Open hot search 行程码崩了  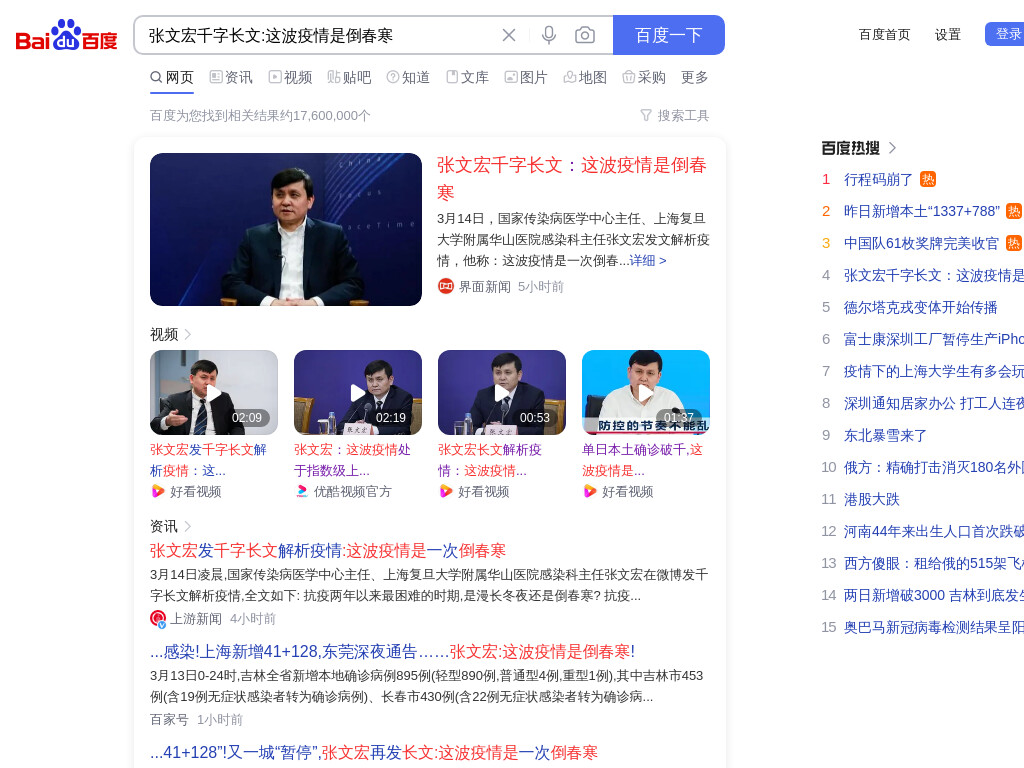[878, 180]
